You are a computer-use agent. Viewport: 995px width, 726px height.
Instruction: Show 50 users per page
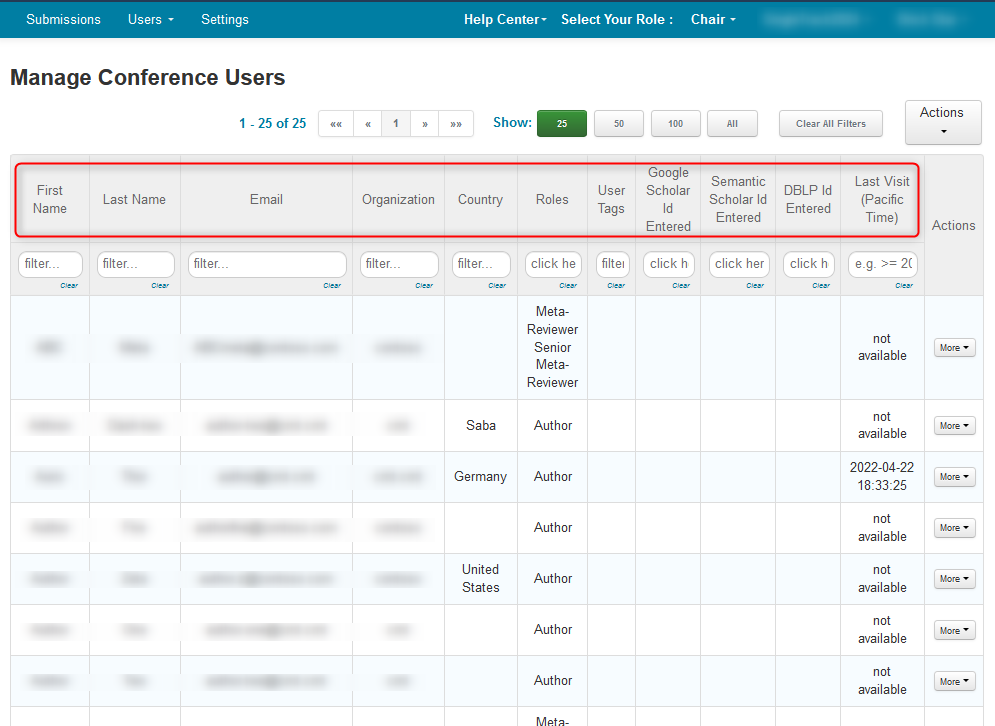[x=618, y=123]
